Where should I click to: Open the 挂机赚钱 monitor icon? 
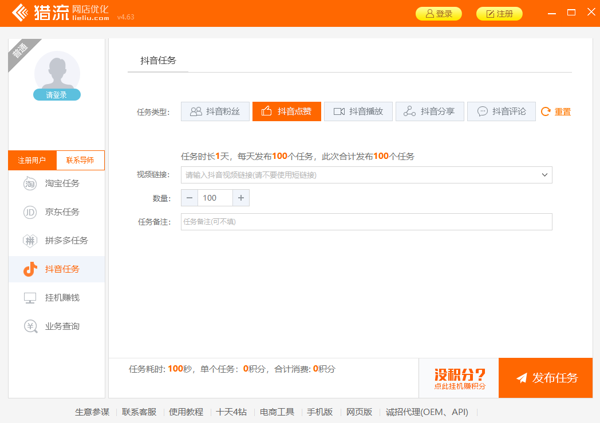(x=30, y=298)
